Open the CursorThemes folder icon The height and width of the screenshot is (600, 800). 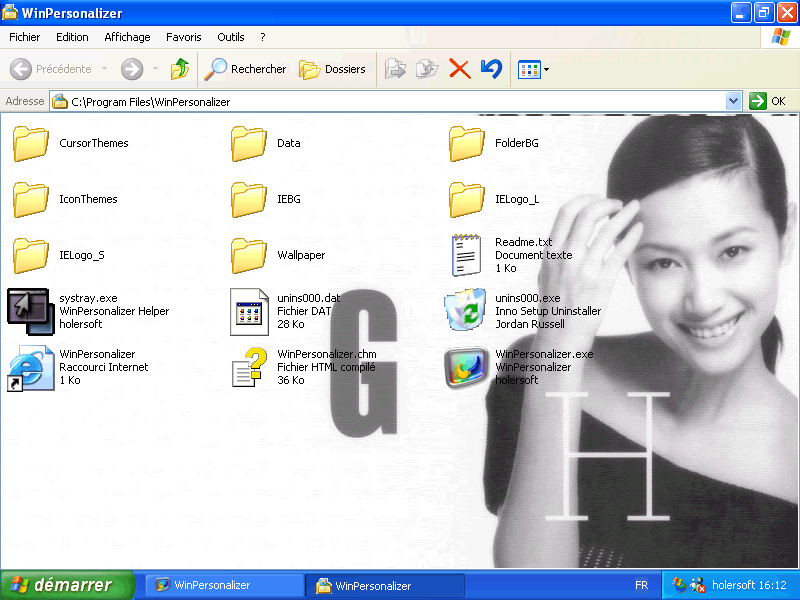[x=31, y=143]
